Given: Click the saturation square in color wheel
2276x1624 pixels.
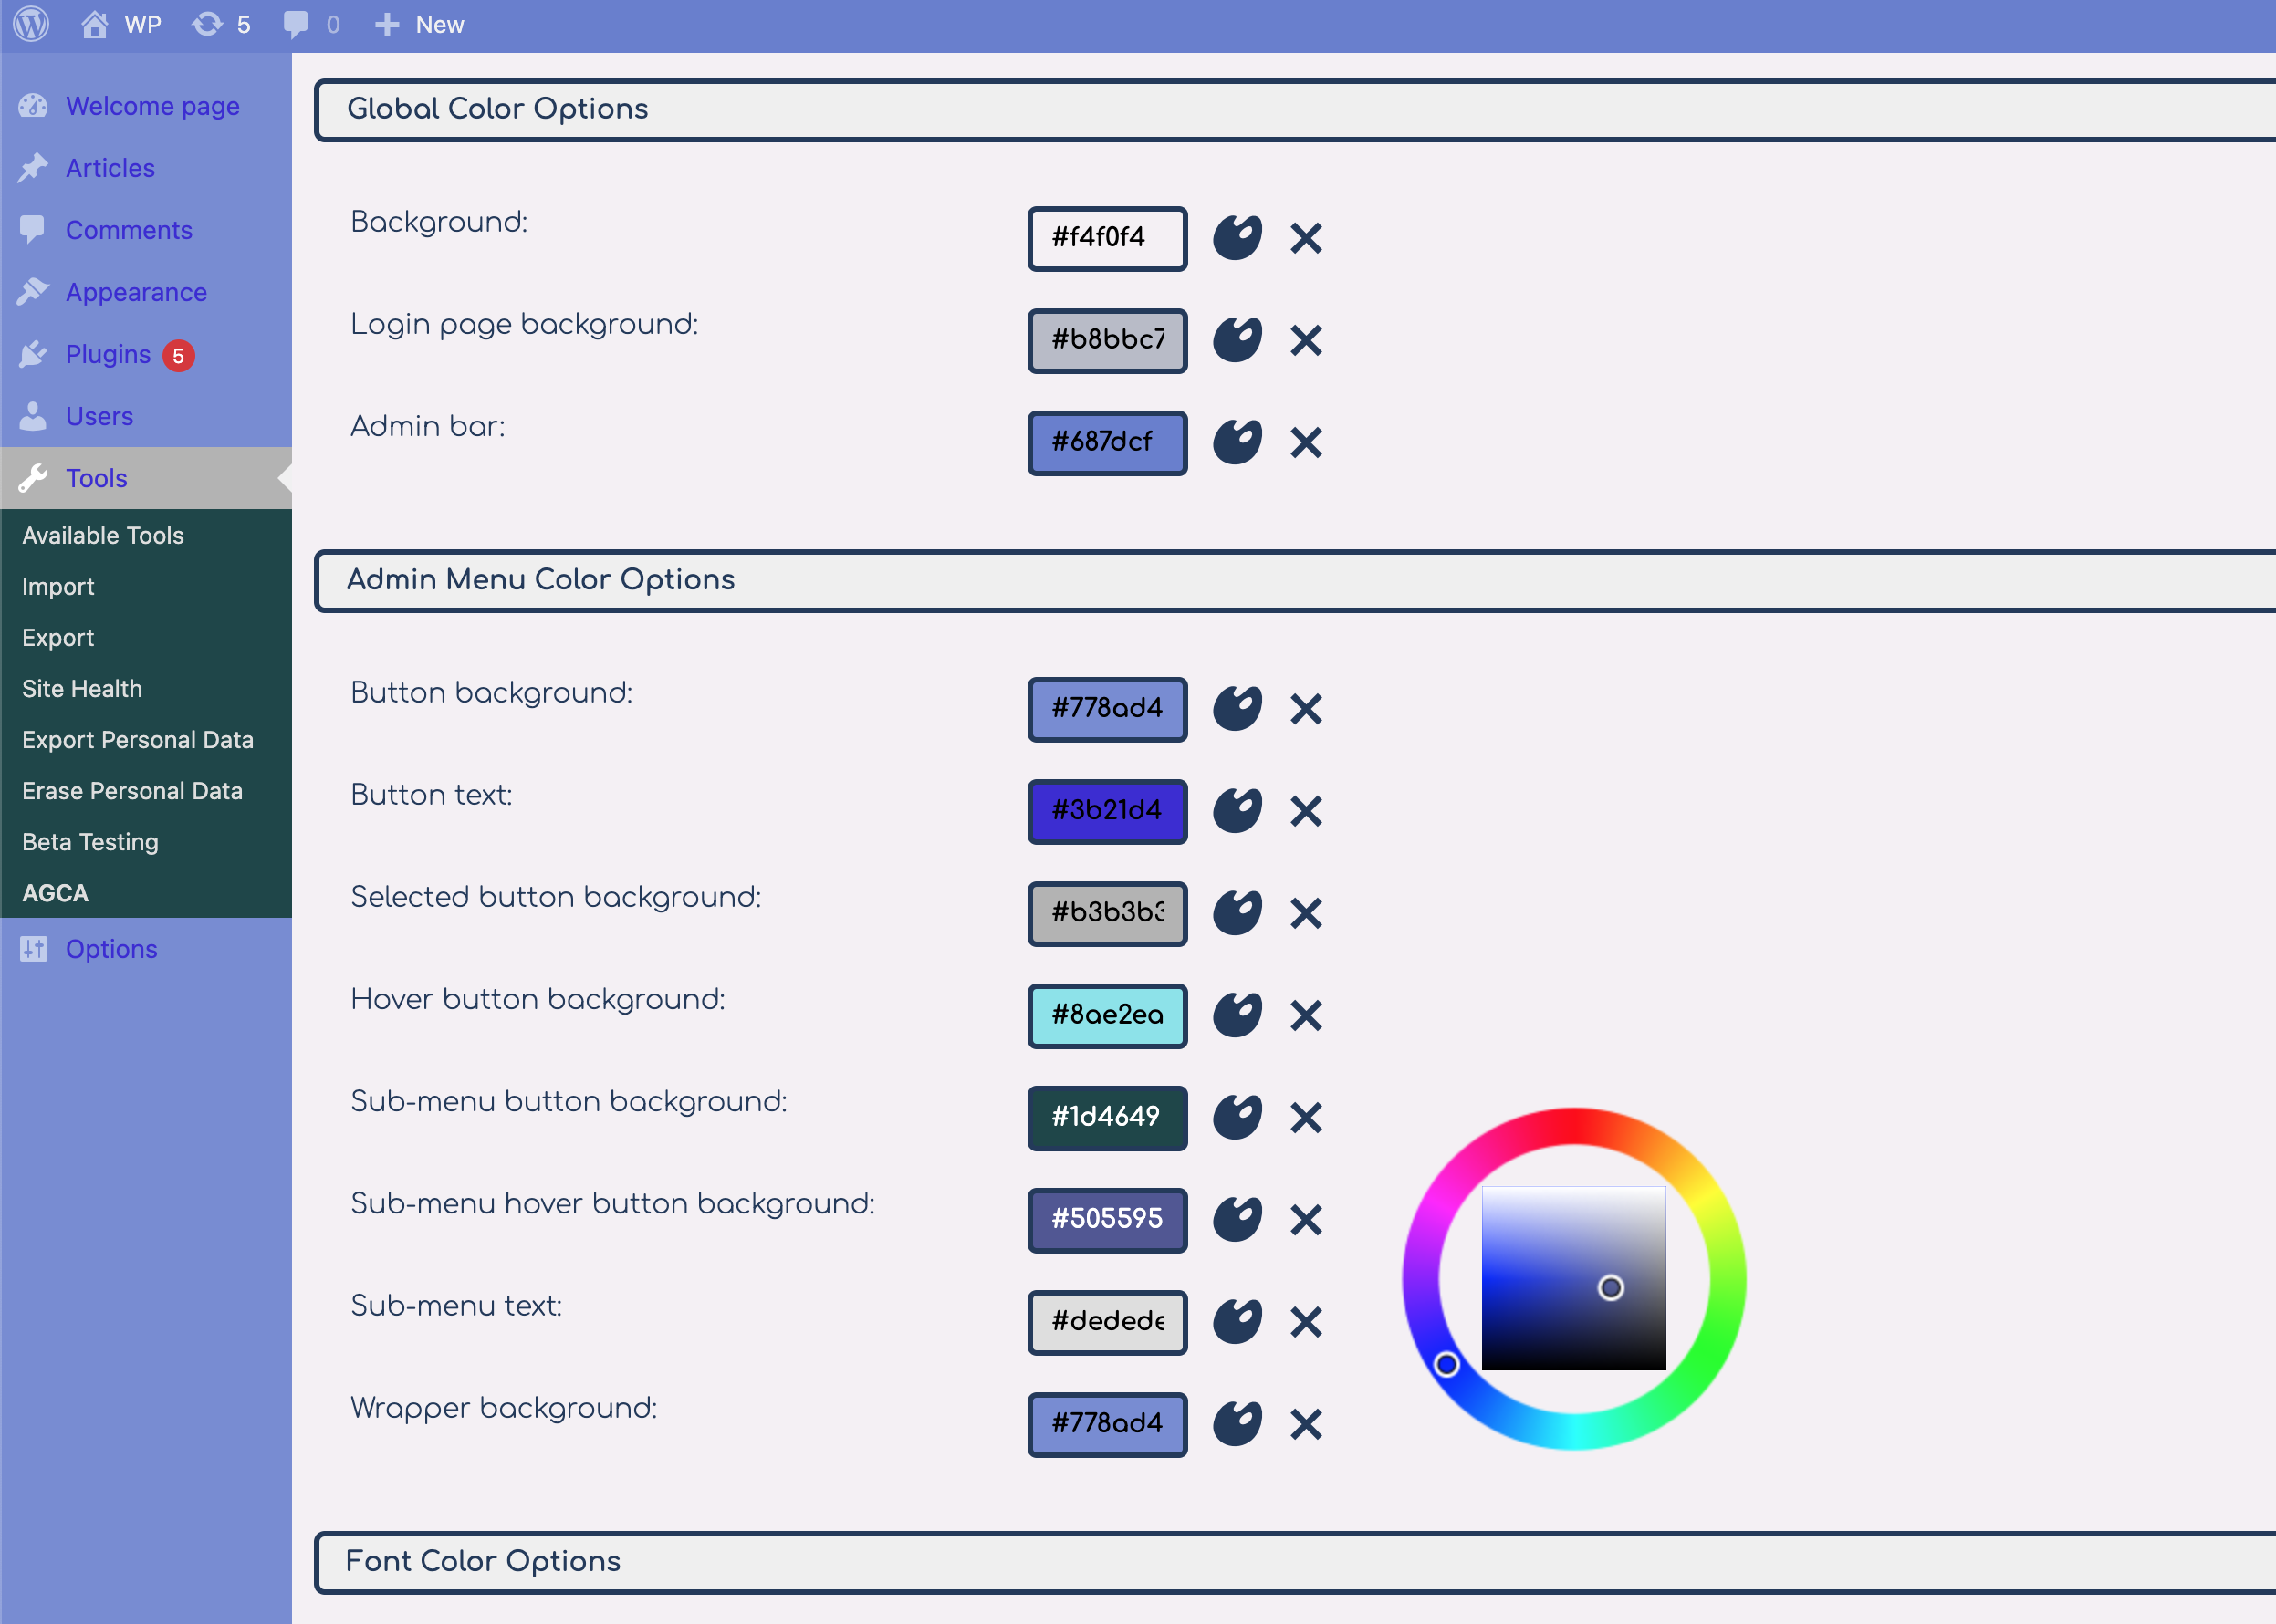Looking at the screenshot, I should click(x=1573, y=1278).
